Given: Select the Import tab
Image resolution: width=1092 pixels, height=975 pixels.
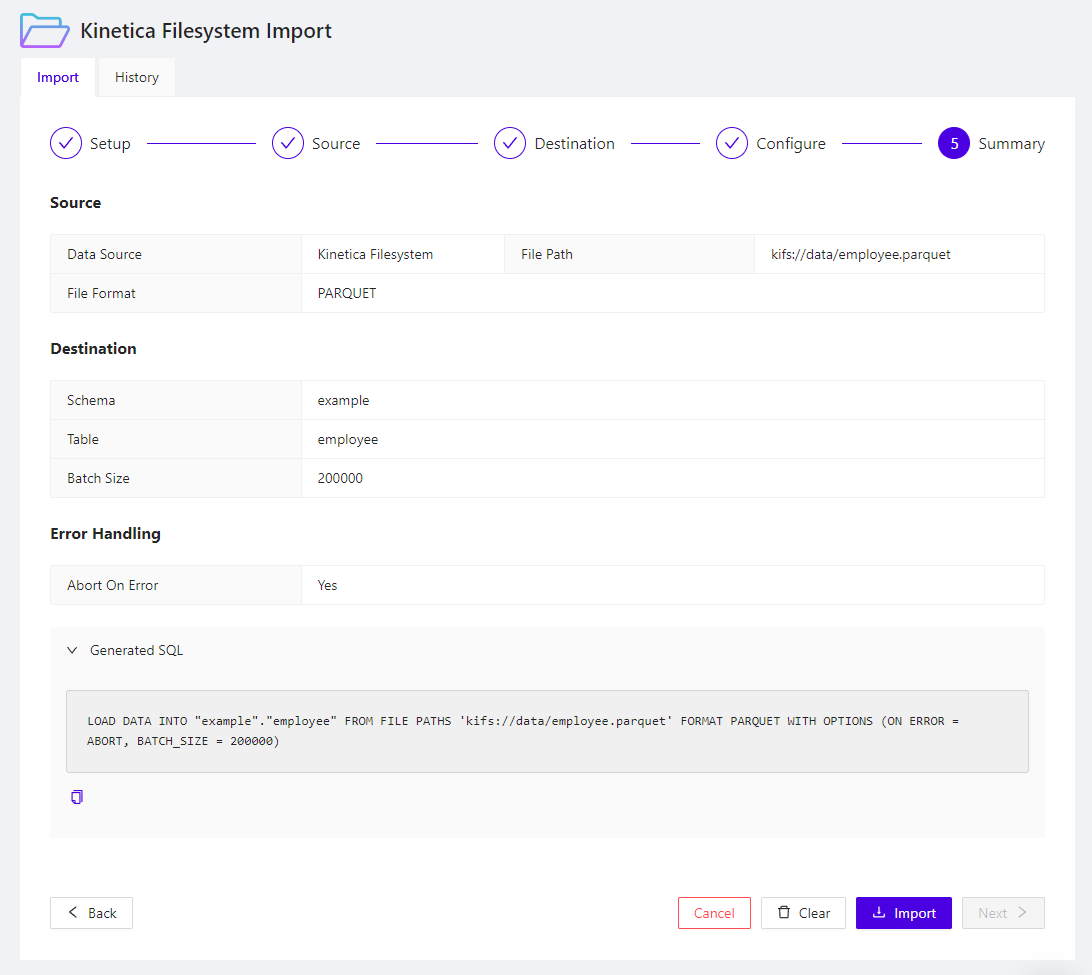Looking at the screenshot, I should coord(57,77).
